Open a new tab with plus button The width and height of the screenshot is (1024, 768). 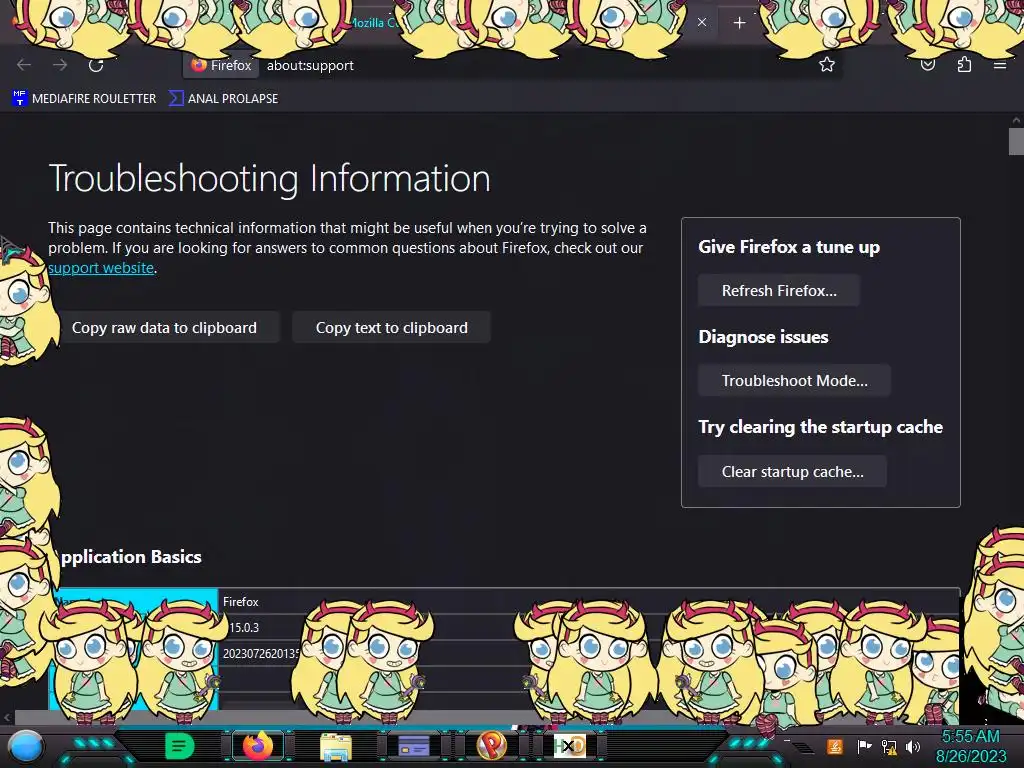739,23
